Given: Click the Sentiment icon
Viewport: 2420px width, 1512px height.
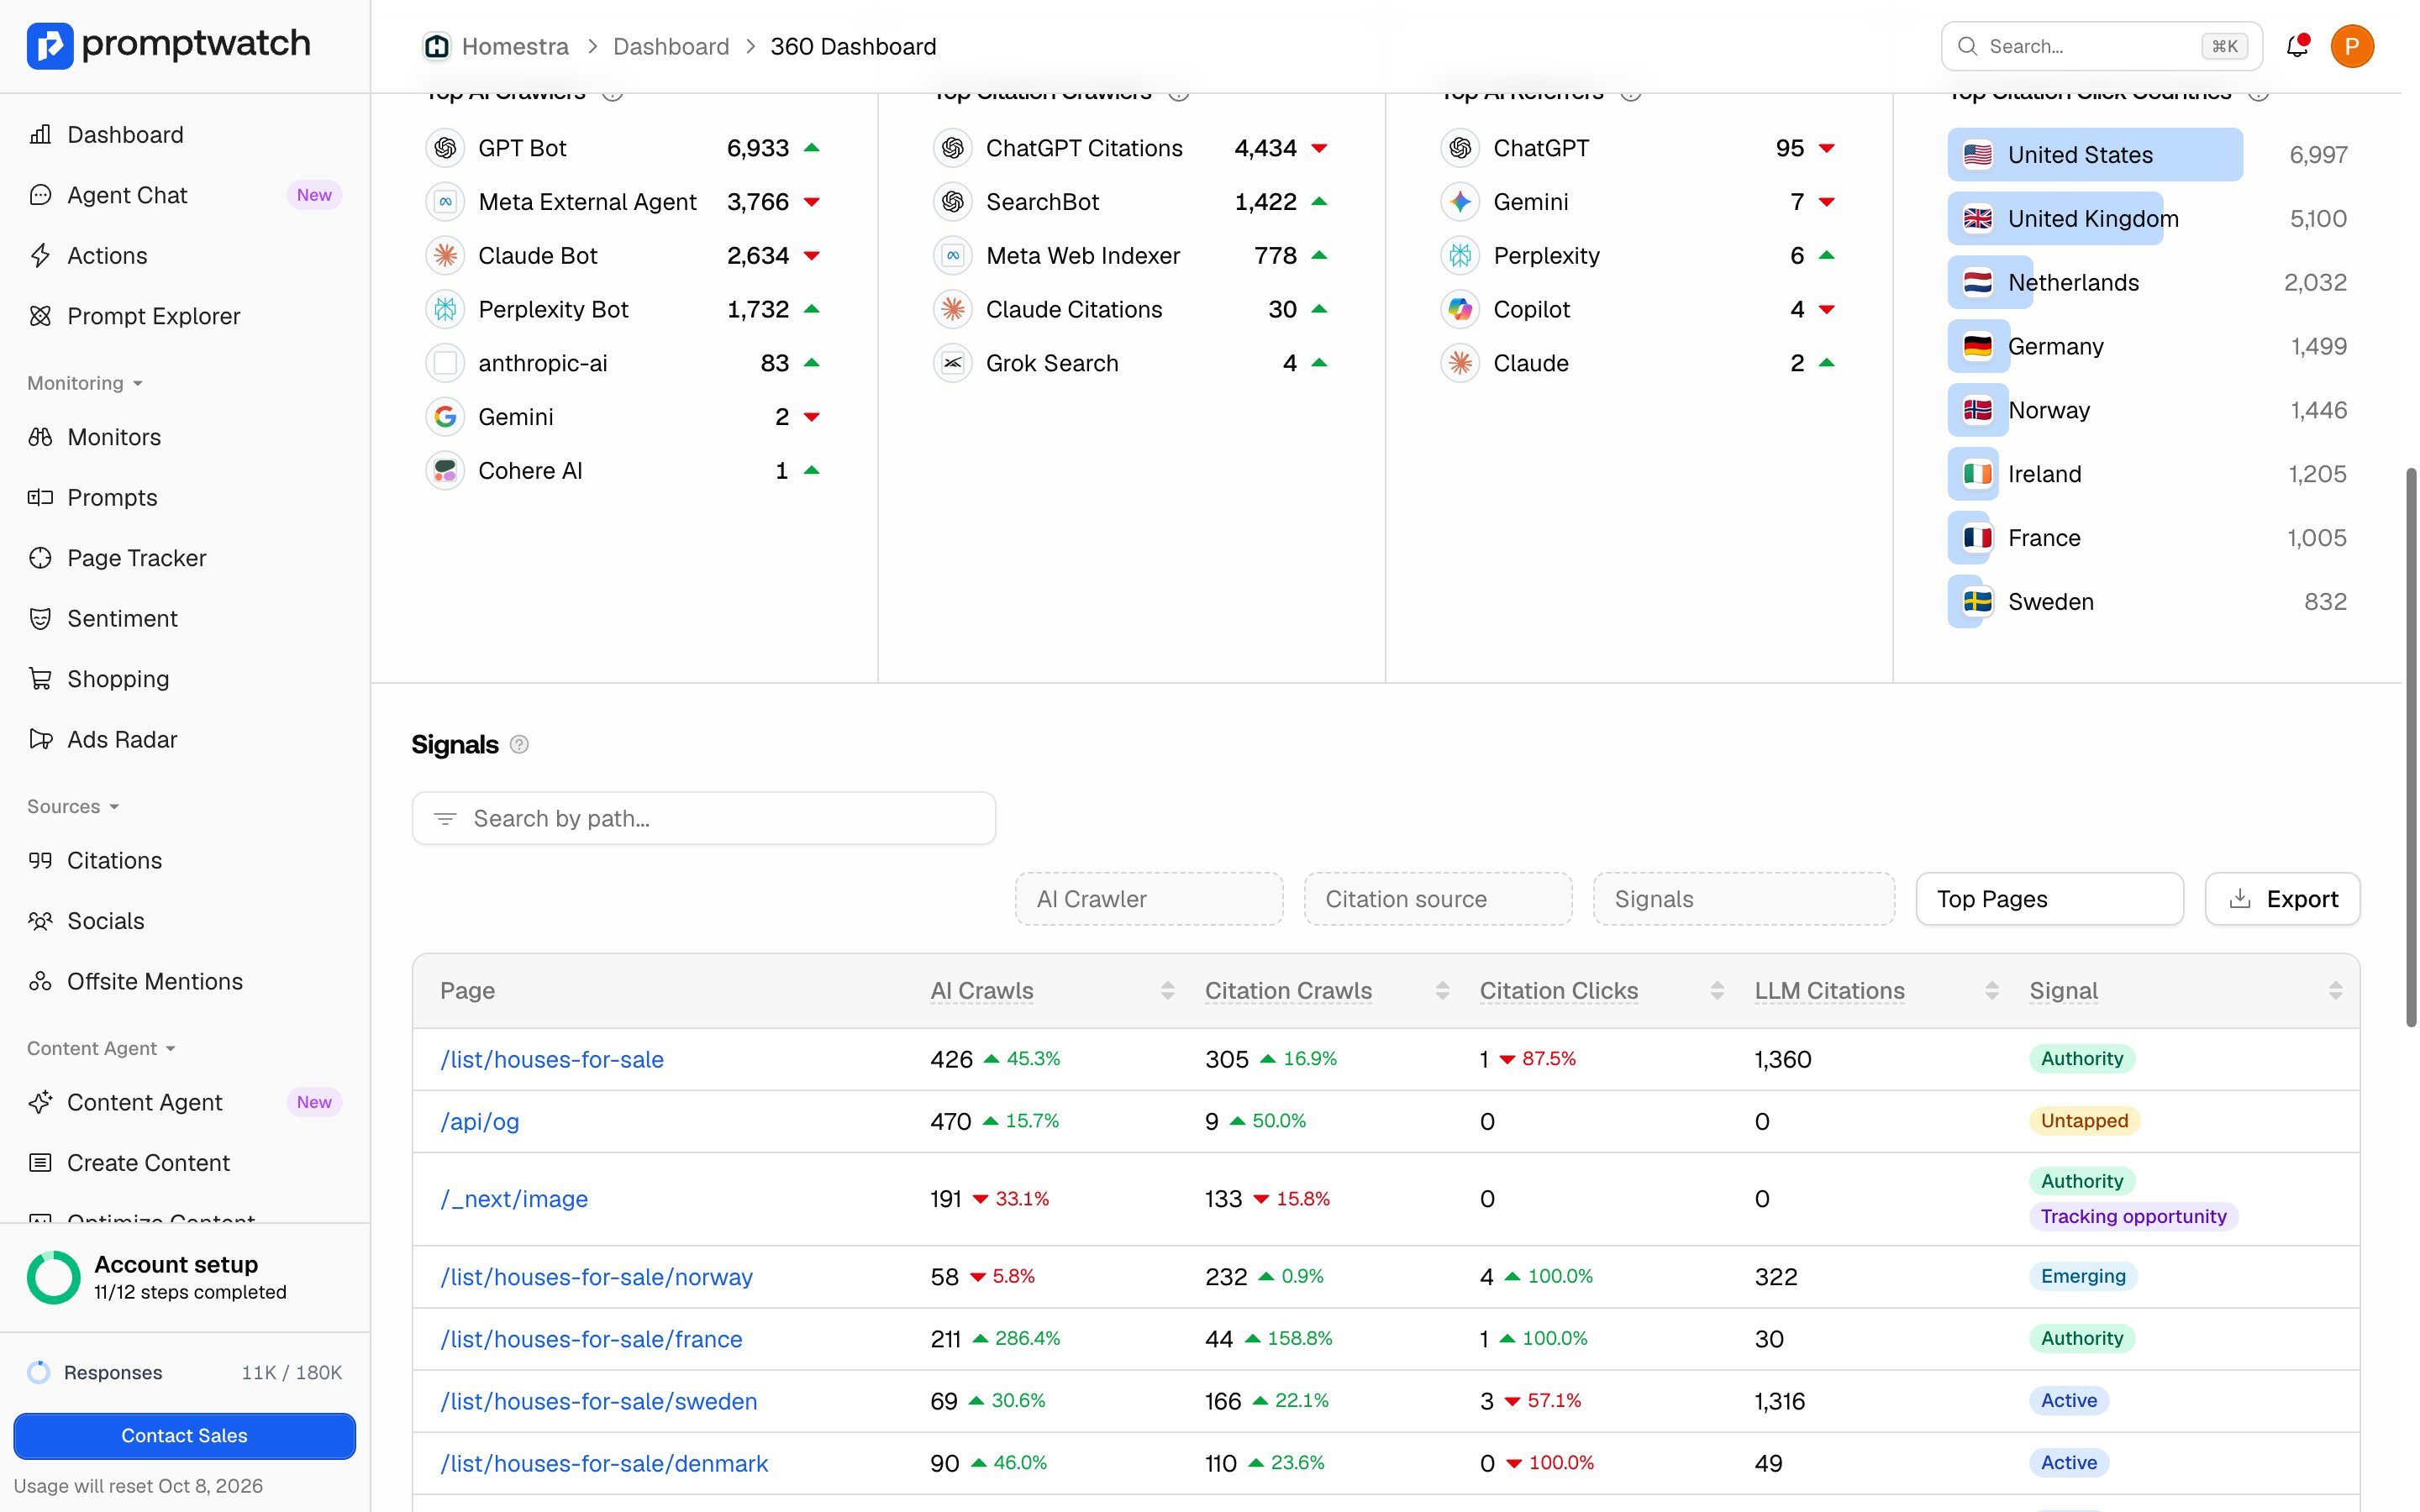Looking at the screenshot, I should (40, 618).
